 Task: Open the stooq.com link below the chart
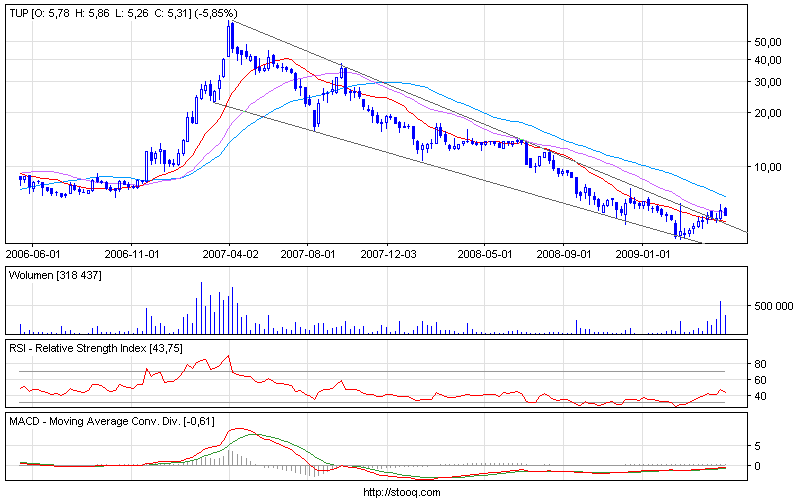click(400, 492)
